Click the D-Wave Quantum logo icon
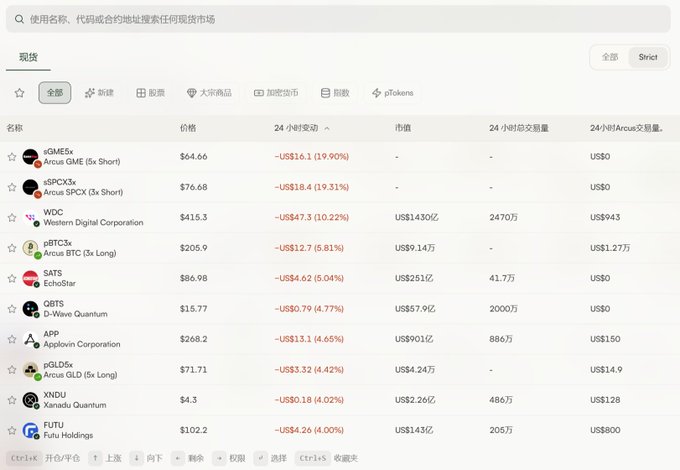The width and height of the screenshot is (680, 470). (31, 309)
